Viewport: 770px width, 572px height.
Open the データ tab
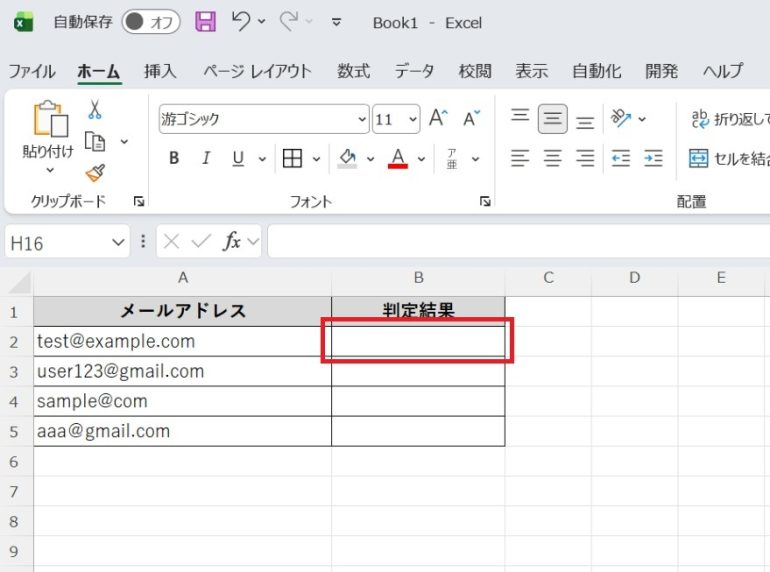click(414, 71)
